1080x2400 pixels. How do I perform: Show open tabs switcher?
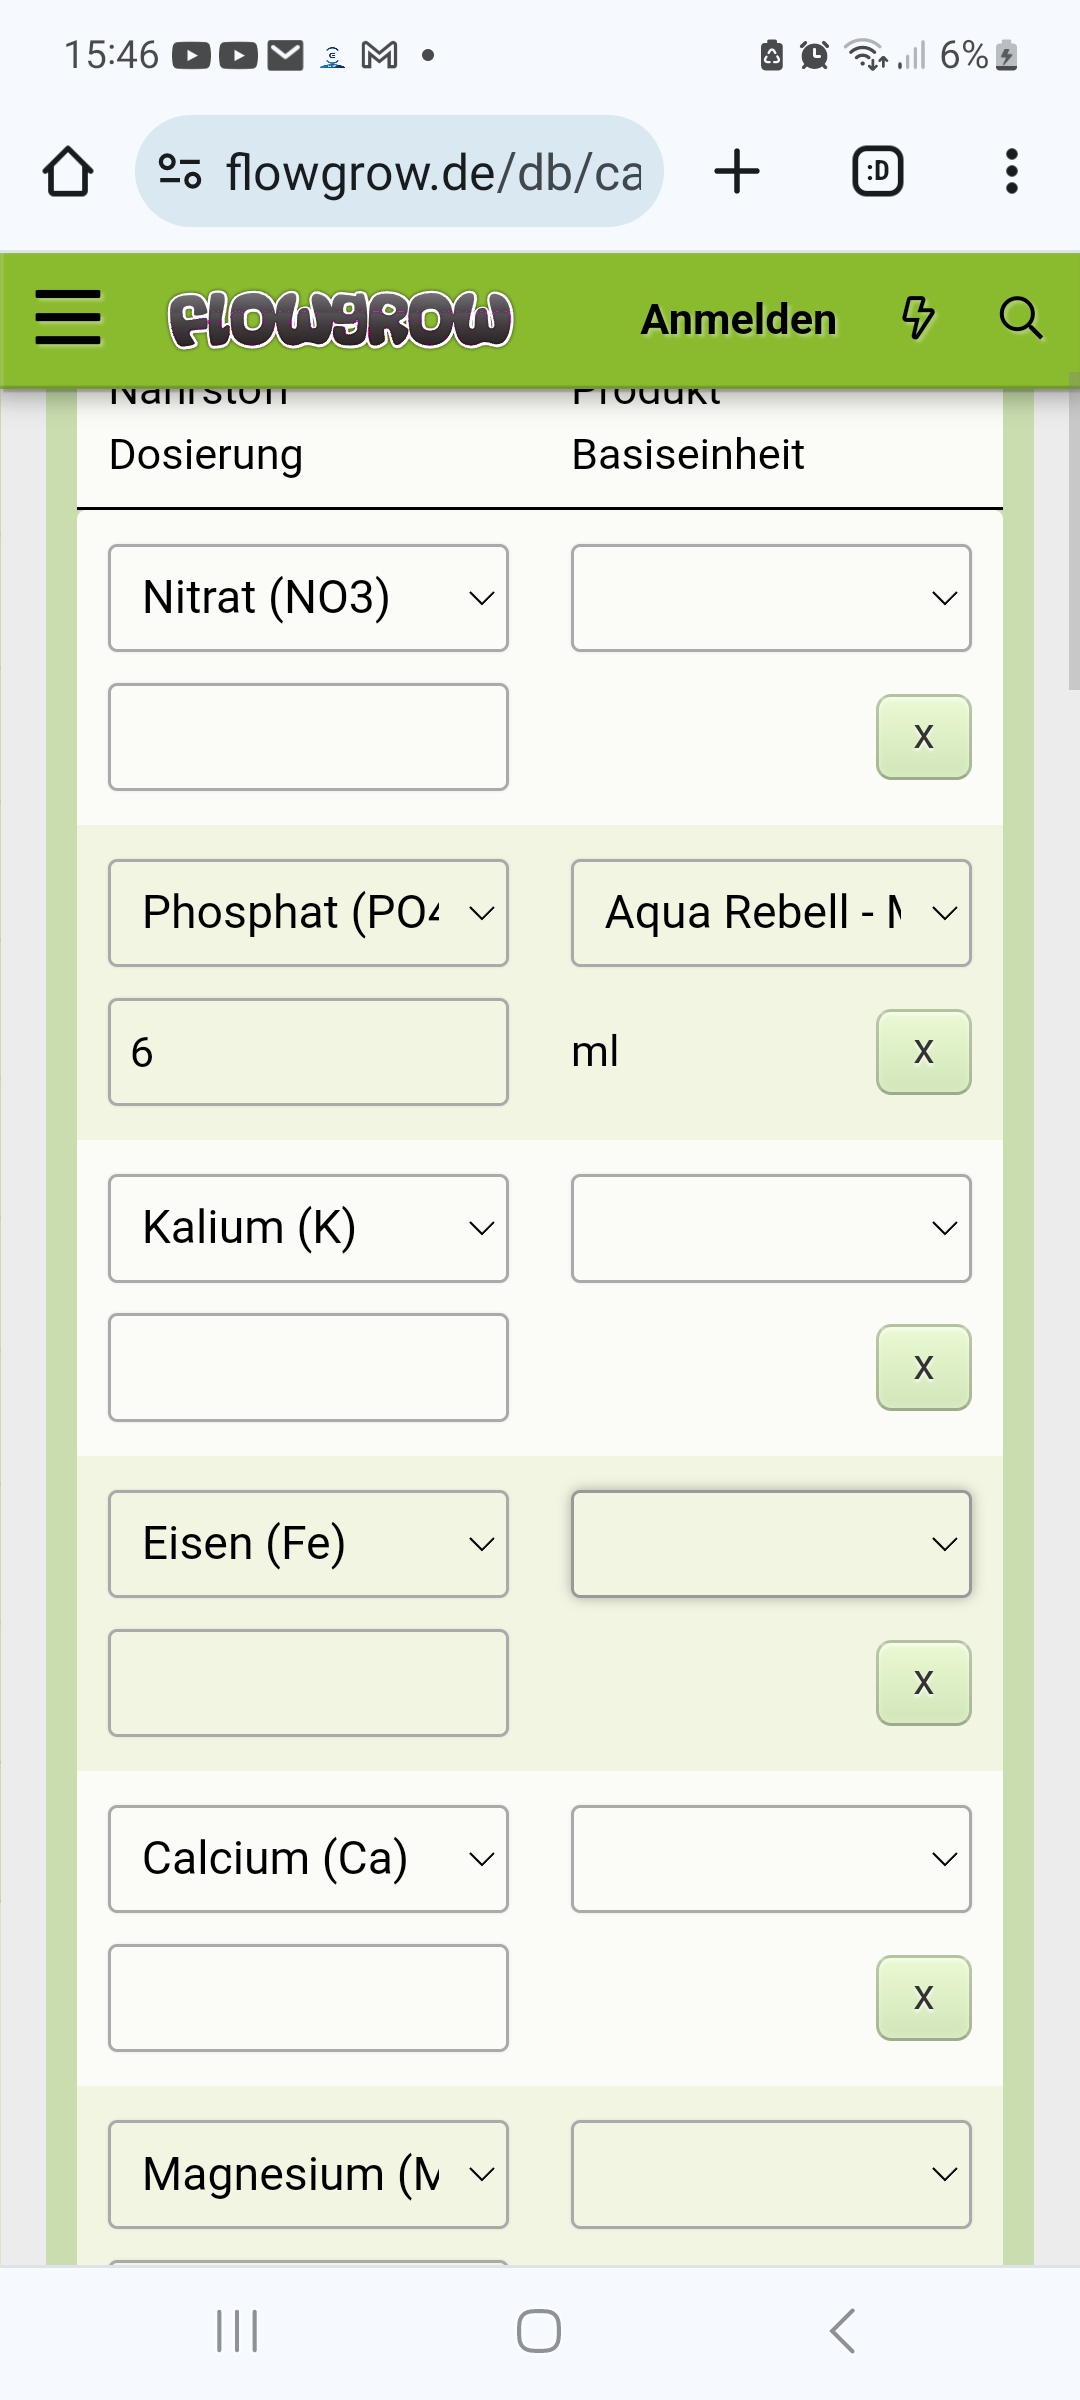click(x=877, y=171)
